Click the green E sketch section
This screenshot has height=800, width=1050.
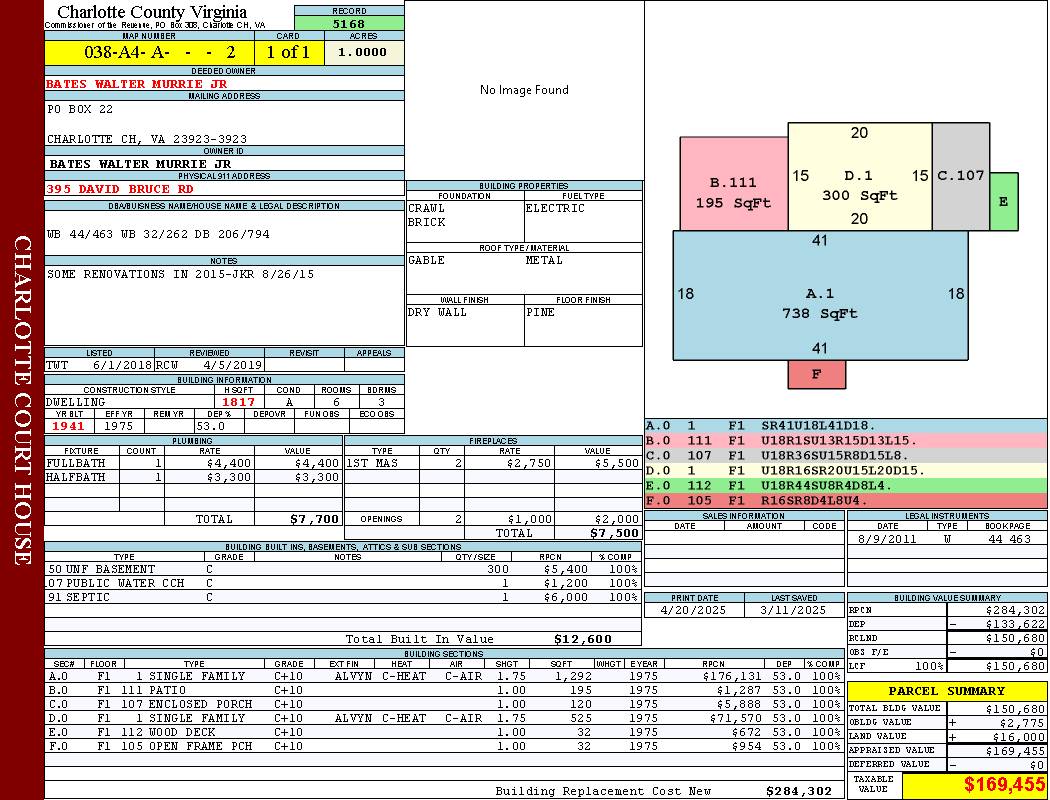[1004, 202]
